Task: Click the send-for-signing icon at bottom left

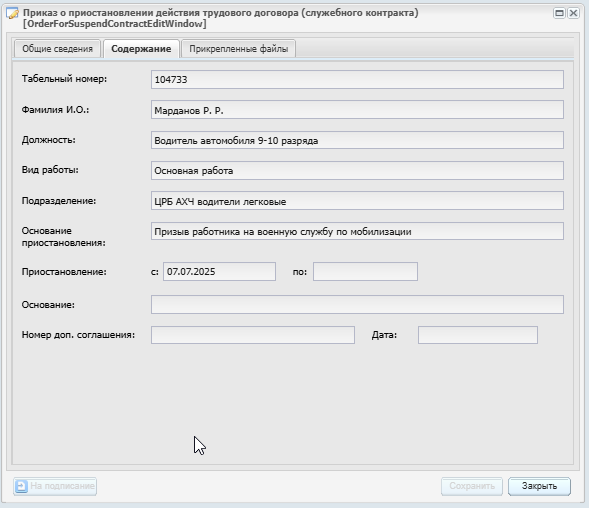Action: (21, 486)
